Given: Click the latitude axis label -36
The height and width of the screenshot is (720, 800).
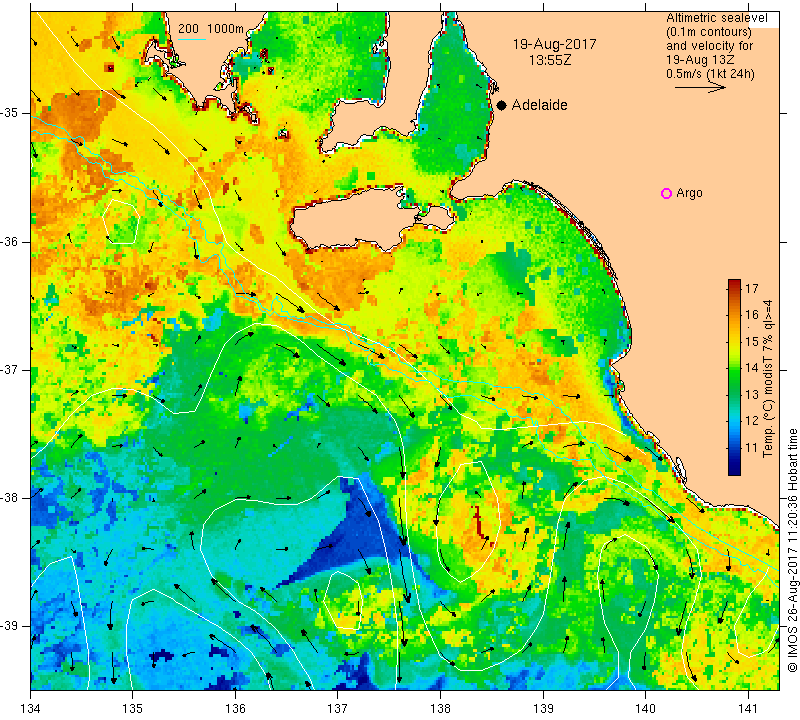Looking at the screenshot, I should (10, 241).
